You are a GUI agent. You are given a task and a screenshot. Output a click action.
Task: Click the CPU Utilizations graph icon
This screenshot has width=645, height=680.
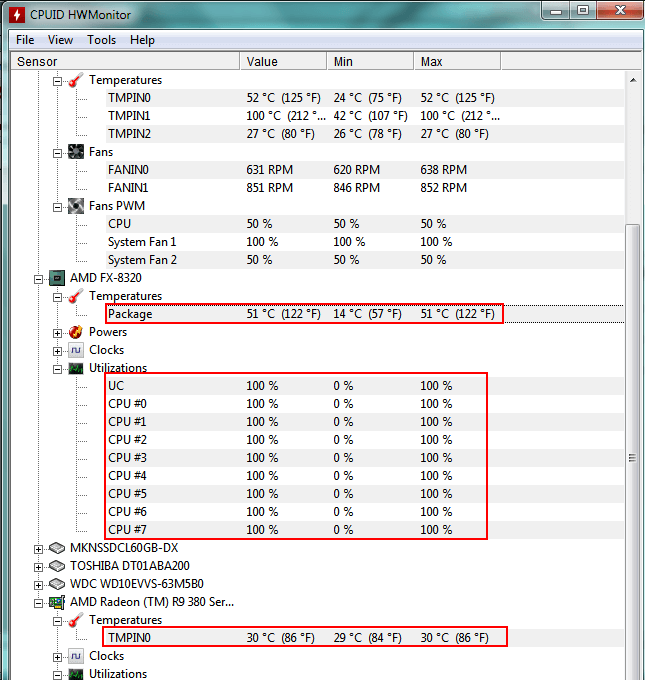(76, 369)
